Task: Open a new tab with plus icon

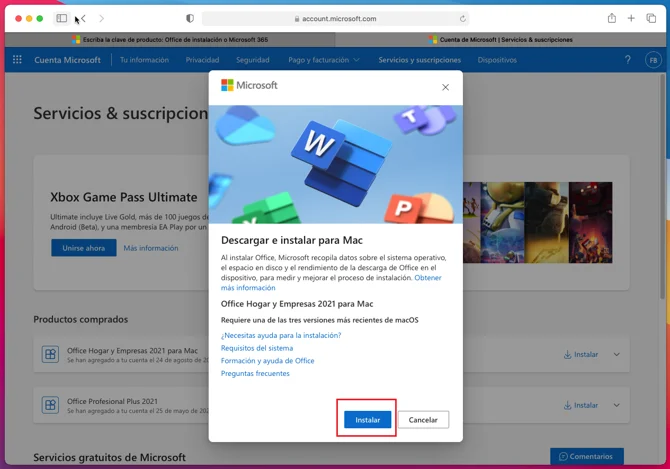Action: click(631, 18)
